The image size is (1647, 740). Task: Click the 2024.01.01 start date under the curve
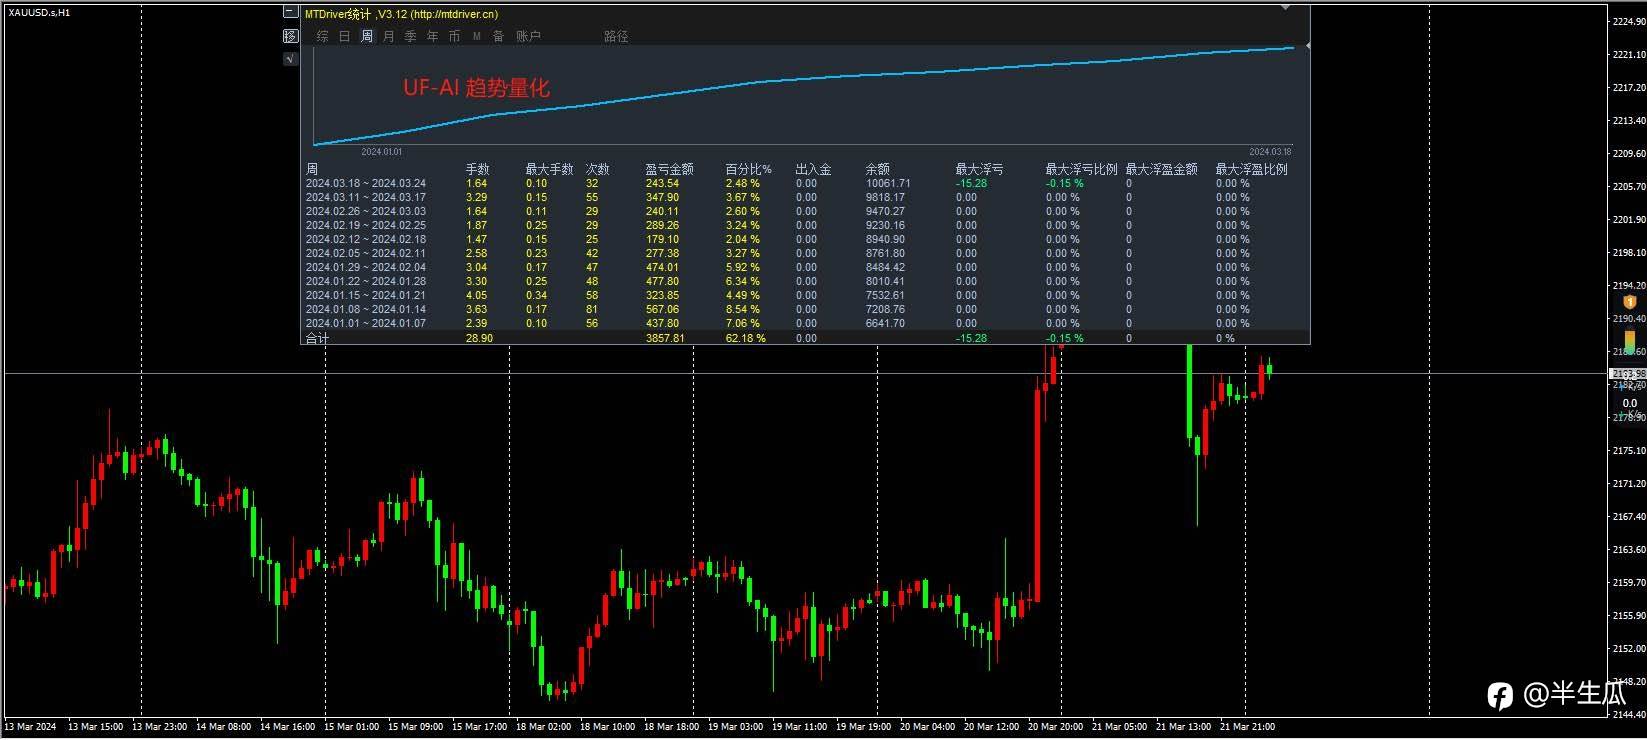[x=381, y=152]
